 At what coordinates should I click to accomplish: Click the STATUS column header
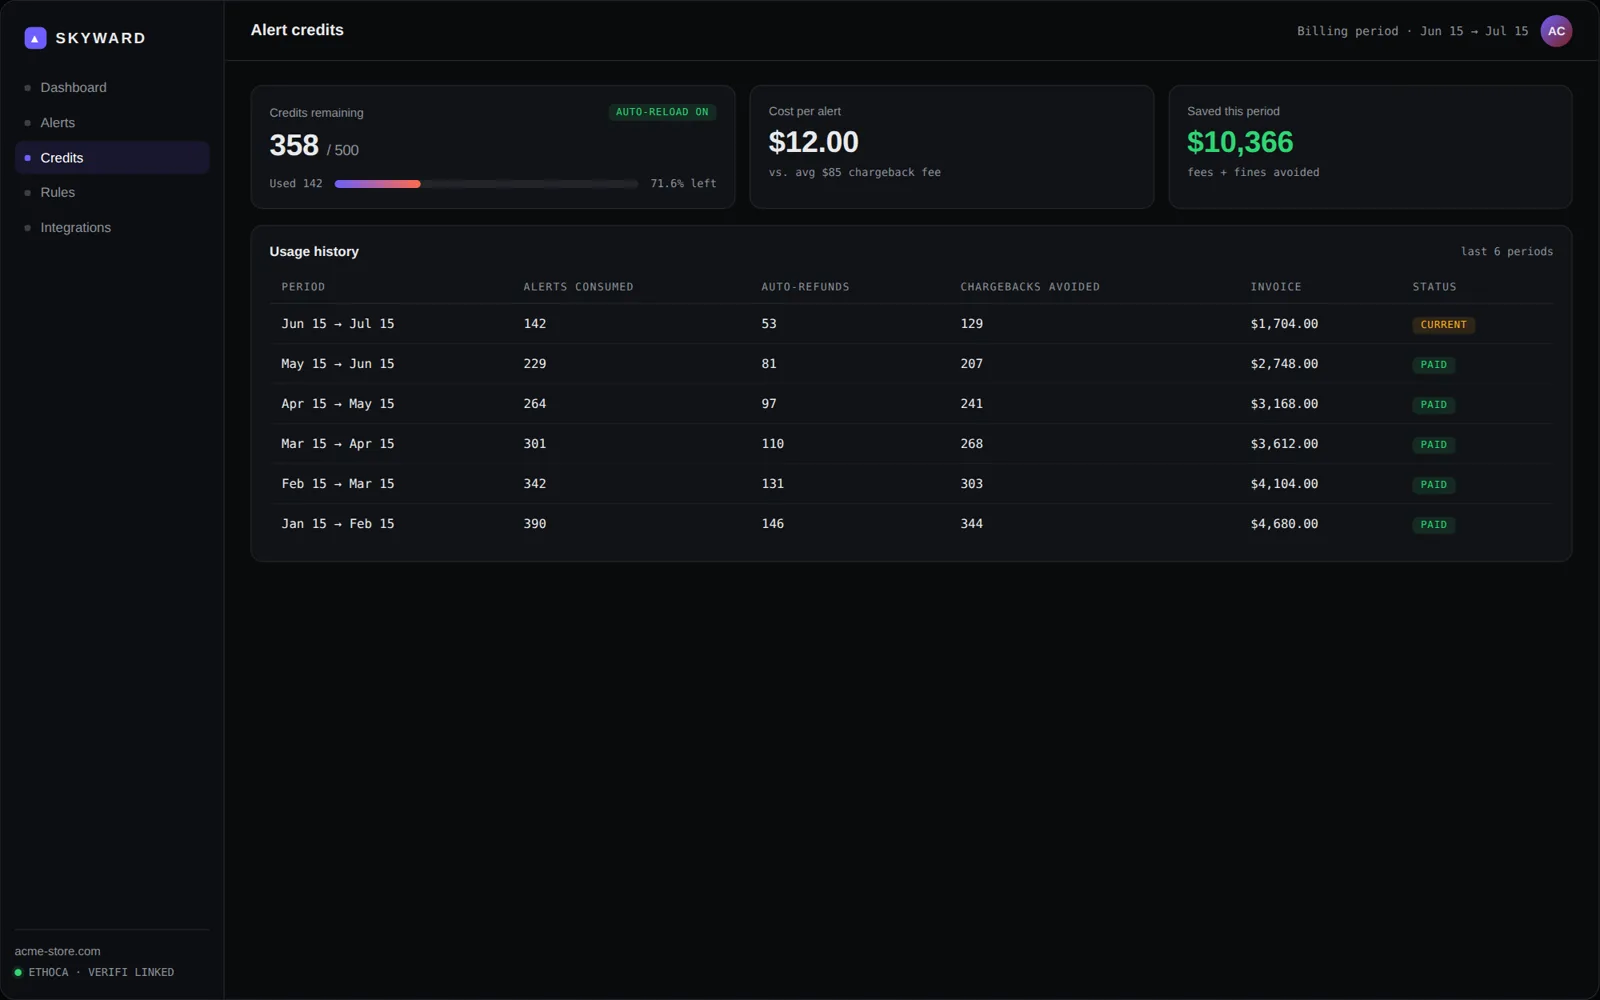[1434, 287]
